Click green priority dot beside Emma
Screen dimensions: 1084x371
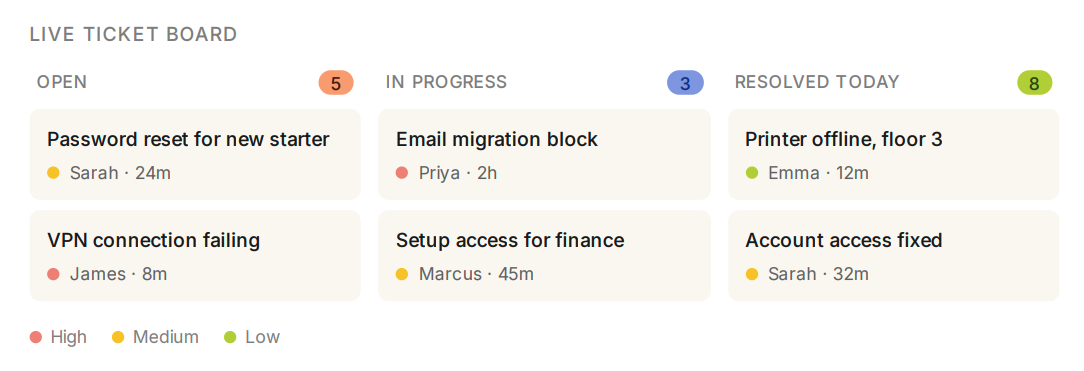[x=751, y=173]
